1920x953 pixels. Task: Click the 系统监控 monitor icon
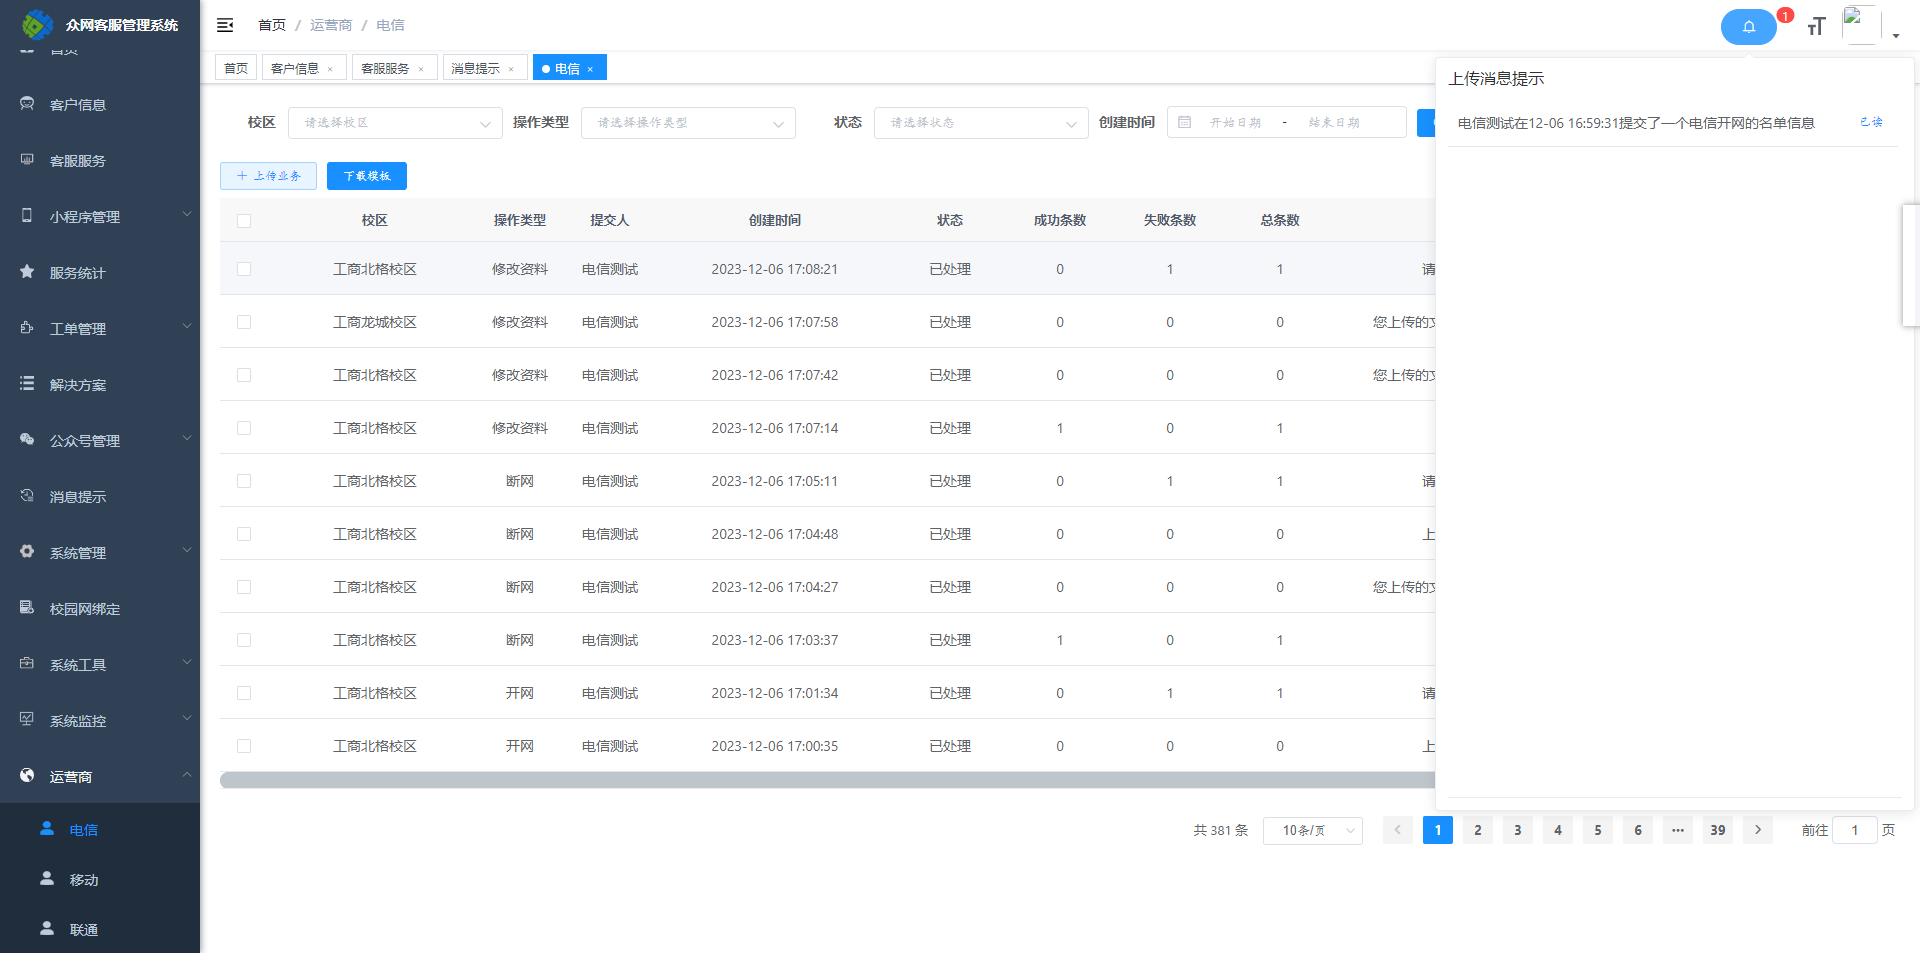coord(27,720)
